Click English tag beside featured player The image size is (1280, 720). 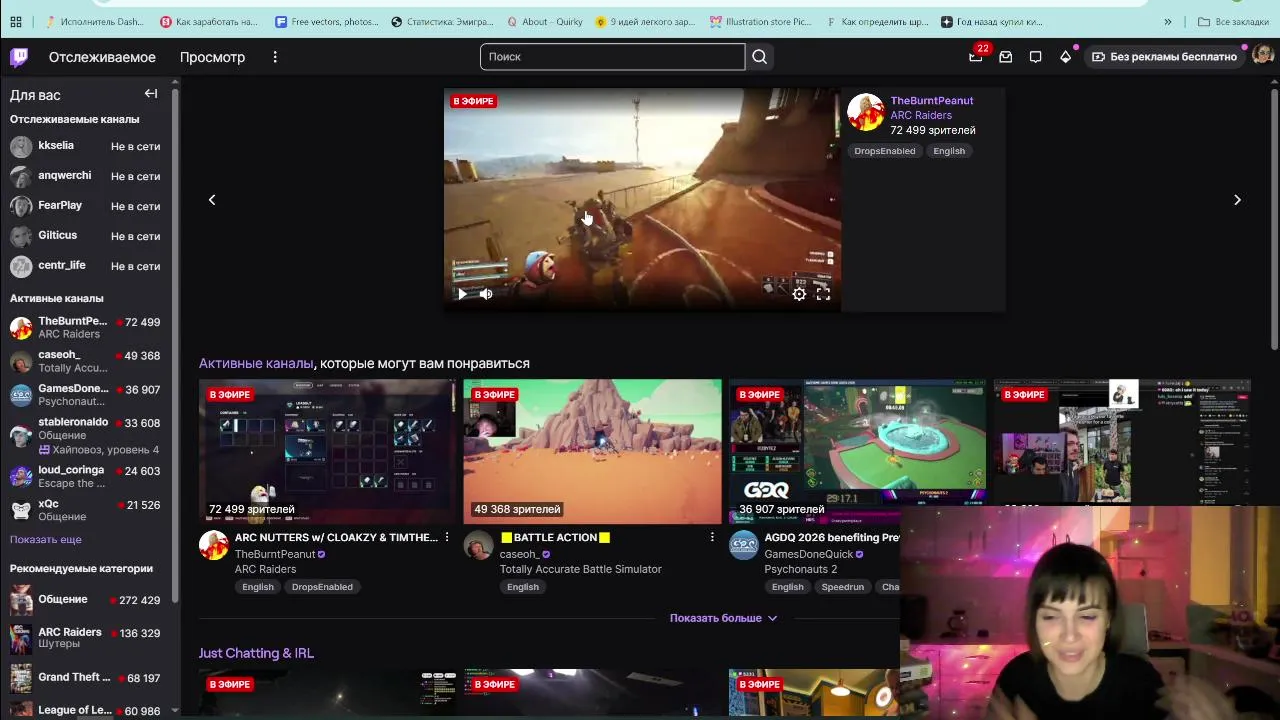(949, 151)
